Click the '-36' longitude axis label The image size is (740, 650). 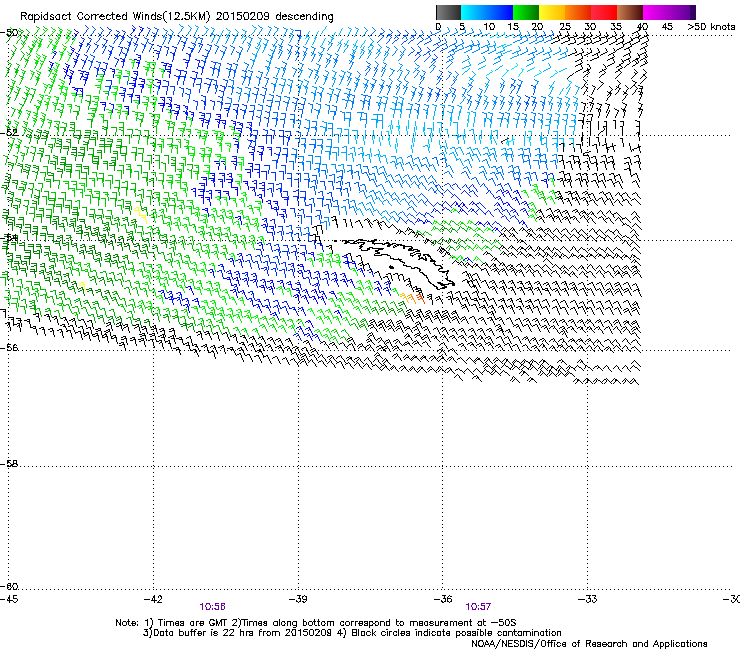(x=443, y=599)
